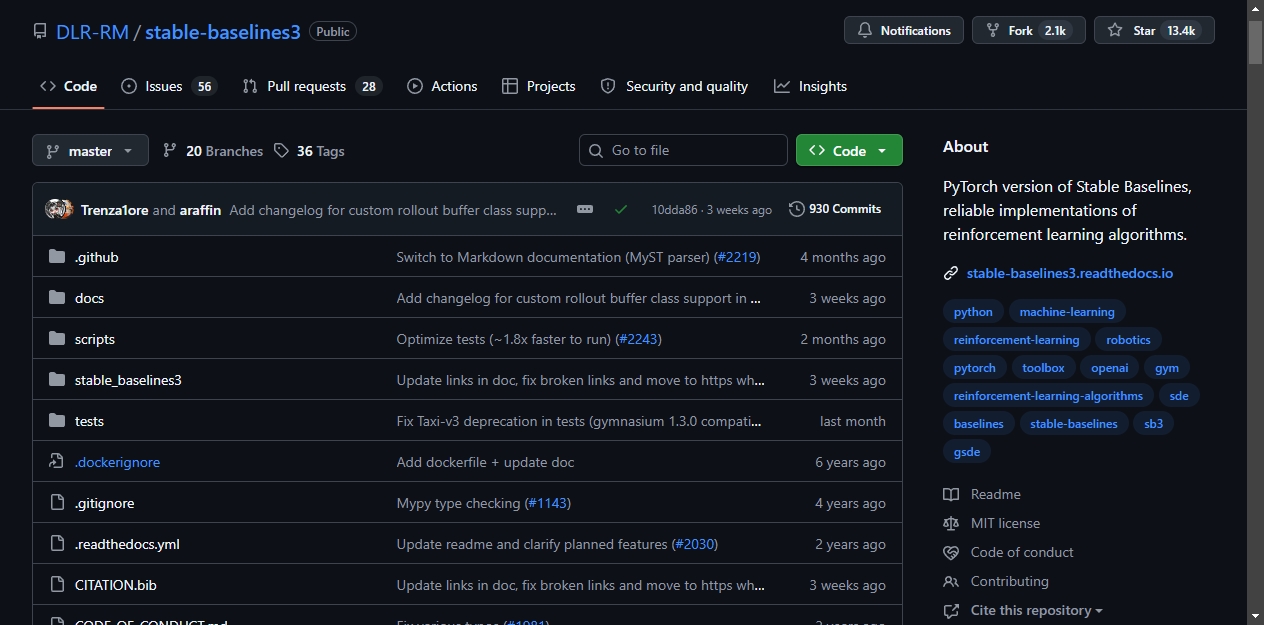Click the green checkmark commit status icon
The image size is (1264, 625).
tap(621, 209)
